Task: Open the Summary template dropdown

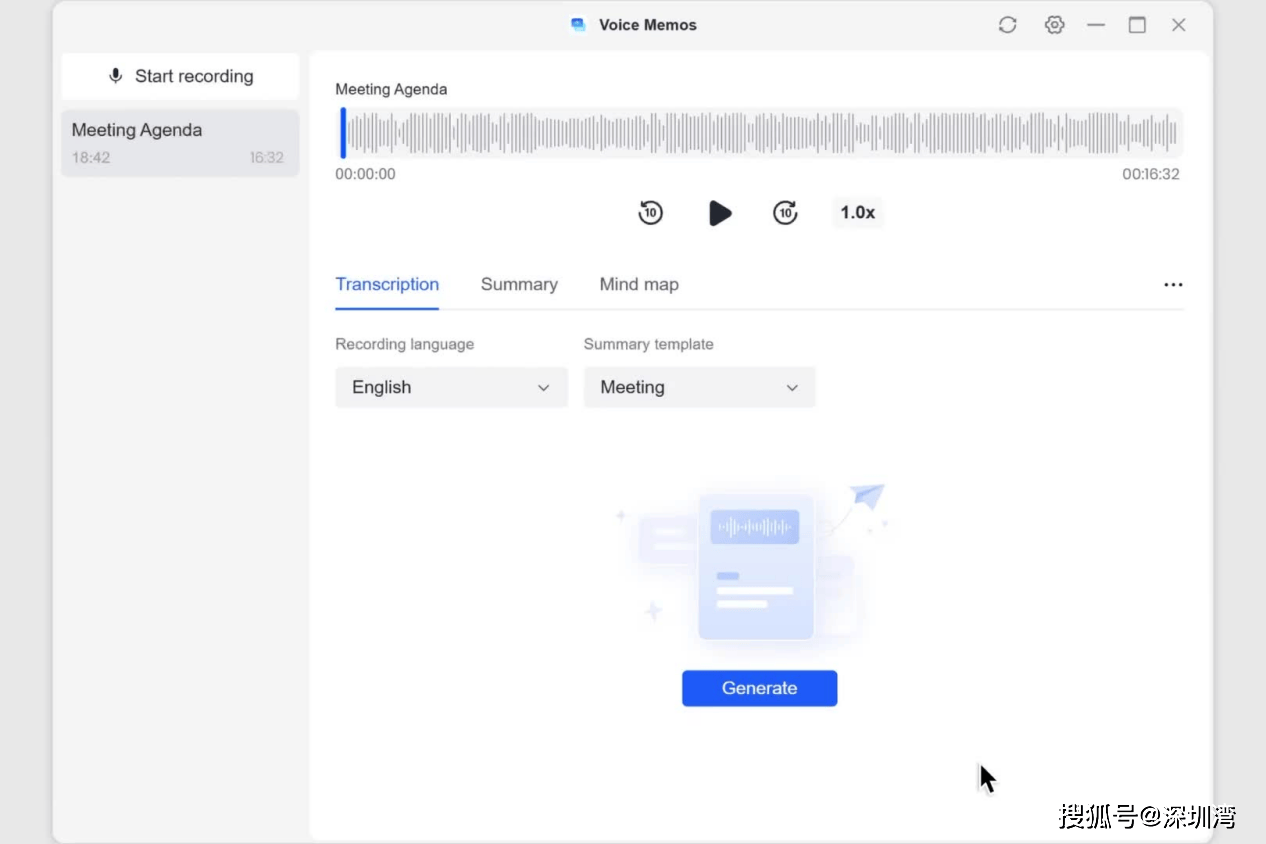Action: pos(699,387)
